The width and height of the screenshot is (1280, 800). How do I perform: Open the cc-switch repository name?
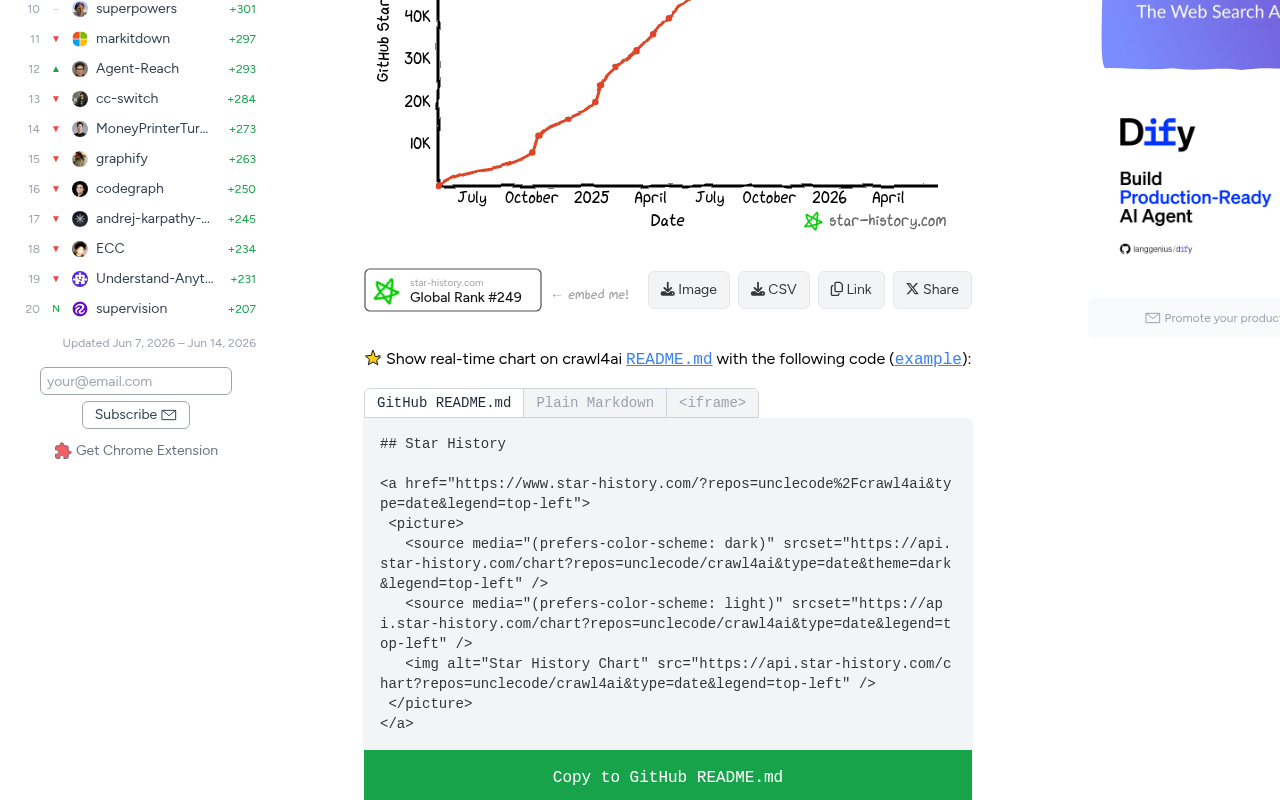[x=127, y=99]
